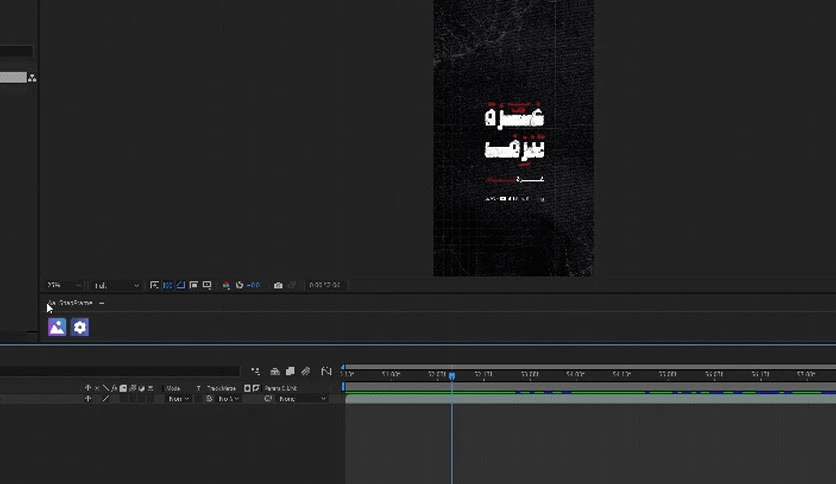Click the reset exposure icon
This screenshot has width=836, height=484.
[x=239, y=285]
